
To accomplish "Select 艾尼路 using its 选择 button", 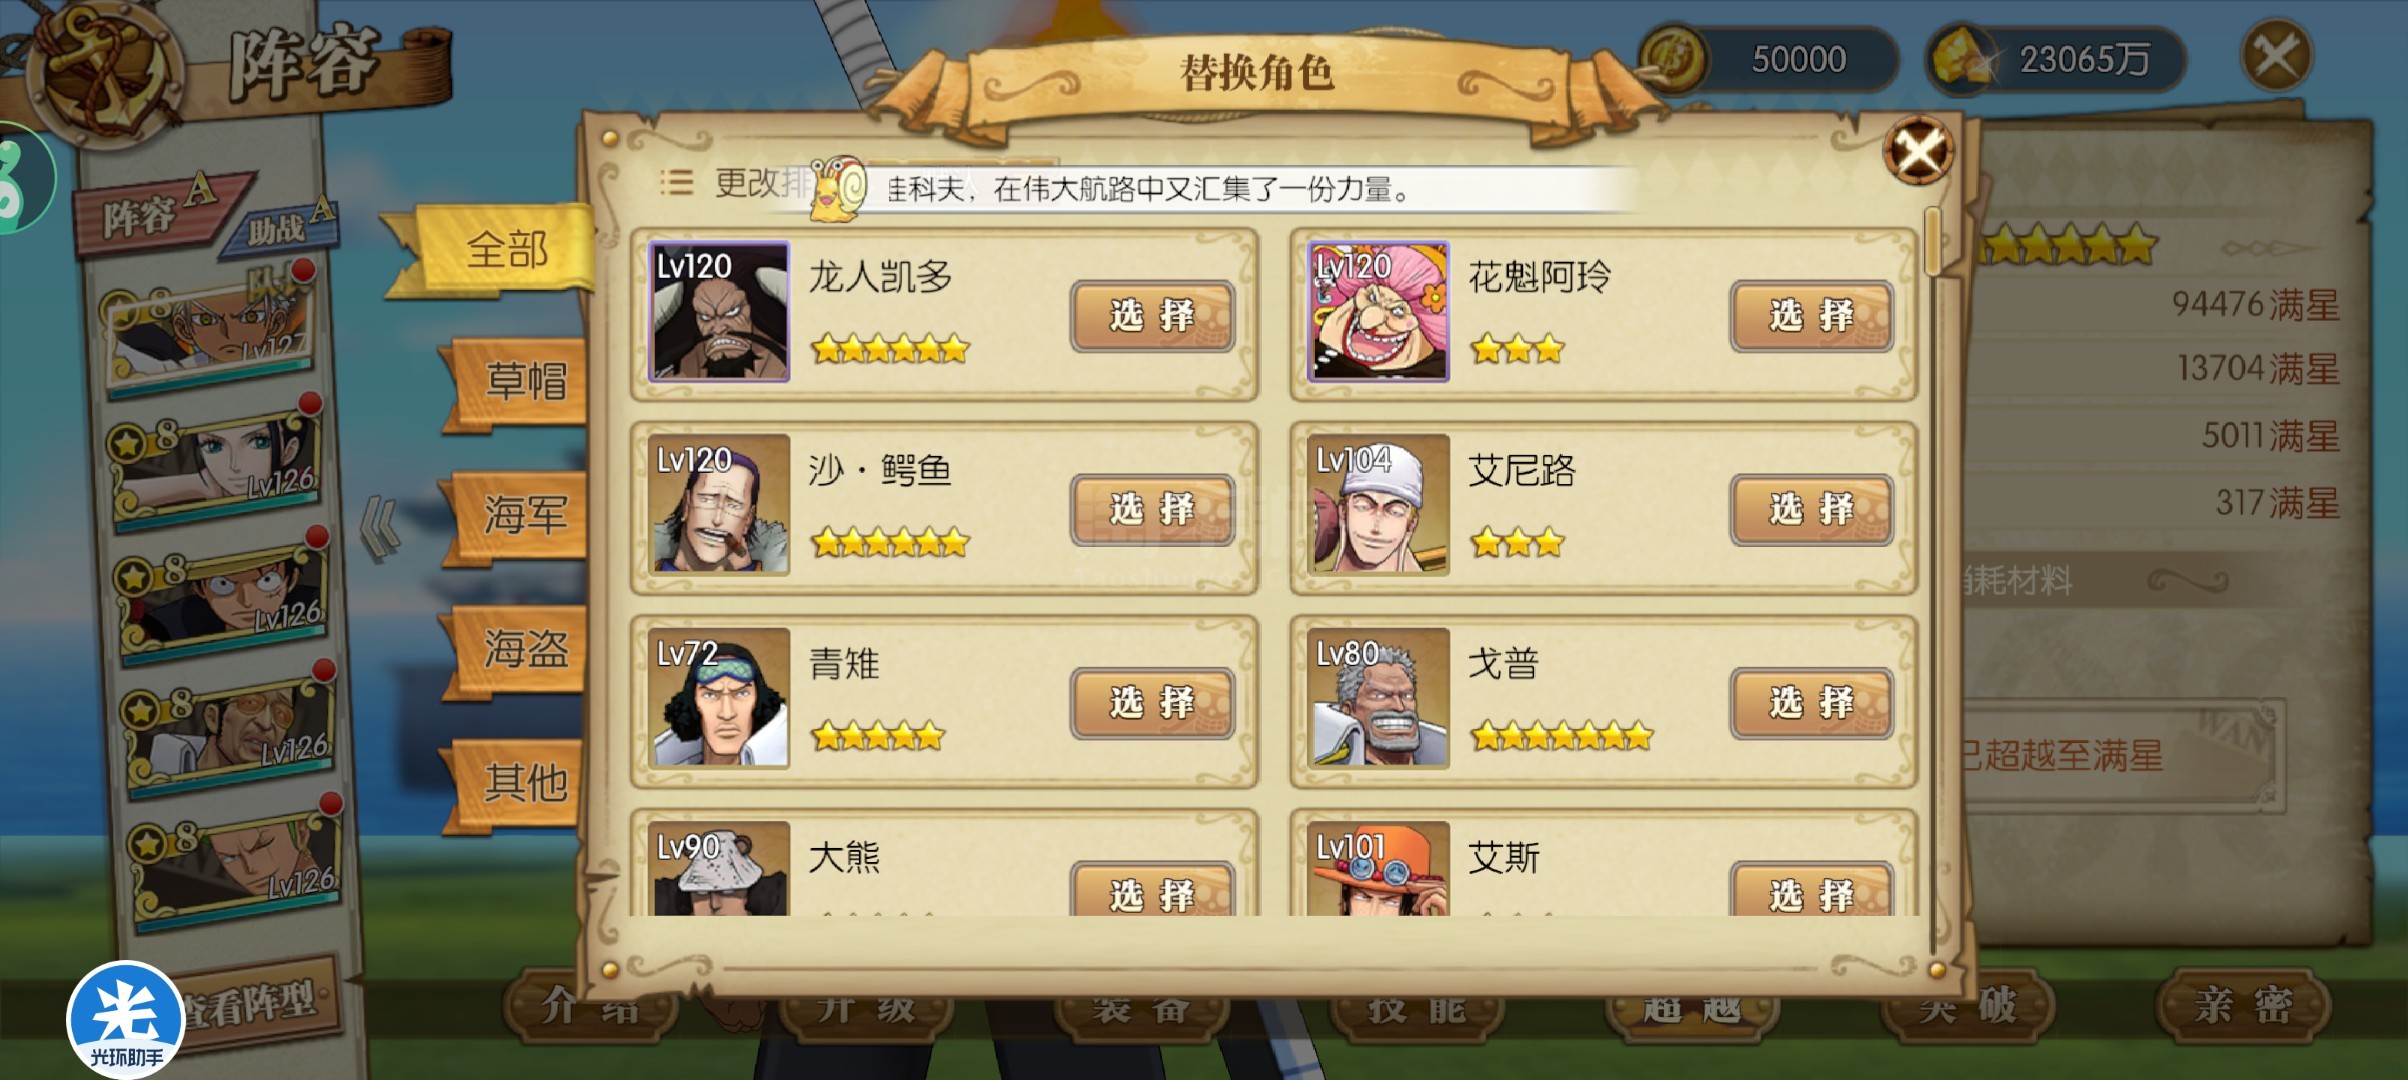I will (1811, 510).
